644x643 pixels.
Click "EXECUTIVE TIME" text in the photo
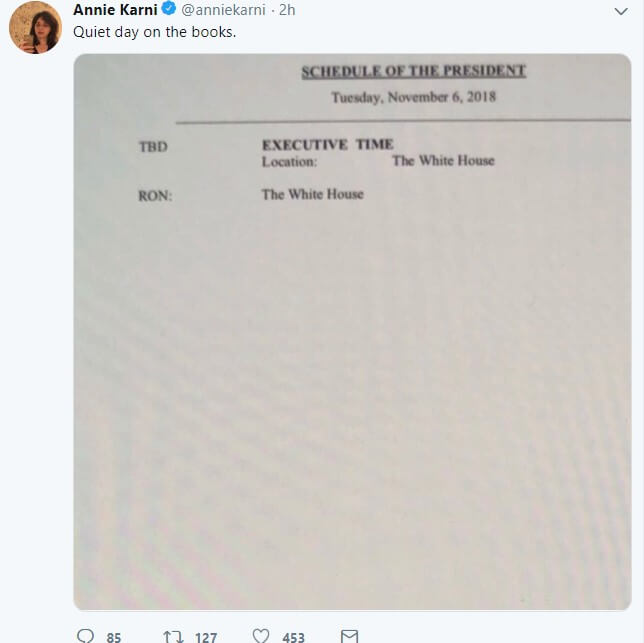click(328, 145)
